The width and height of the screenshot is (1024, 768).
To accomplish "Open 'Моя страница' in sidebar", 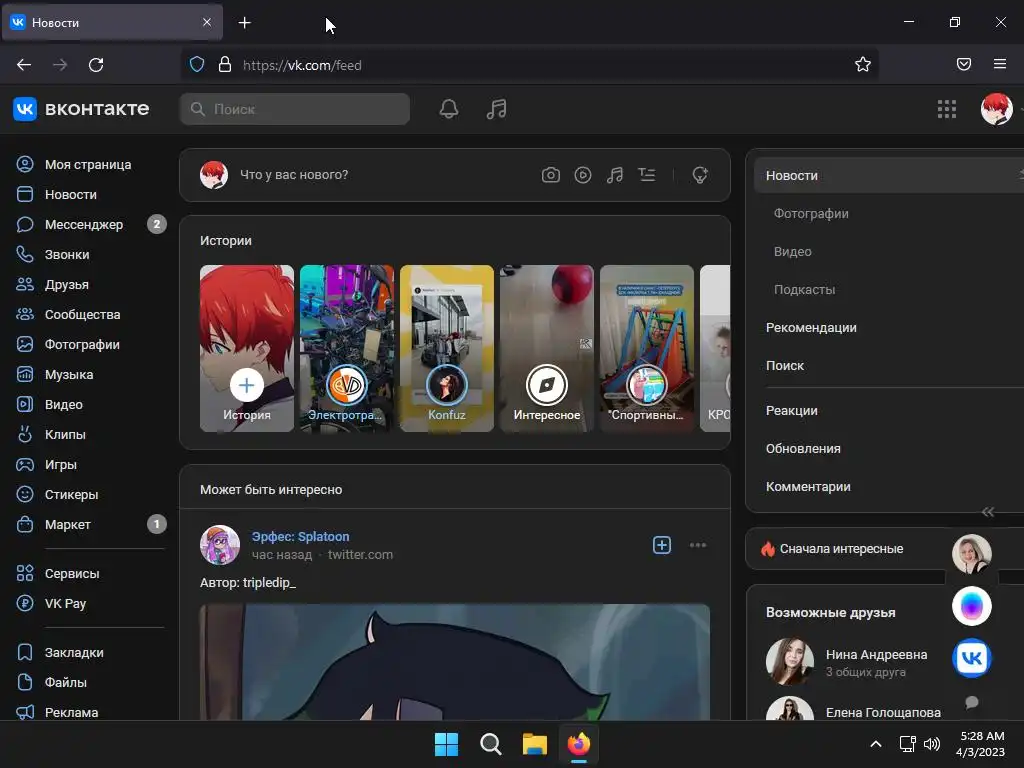I will point(90,165).
